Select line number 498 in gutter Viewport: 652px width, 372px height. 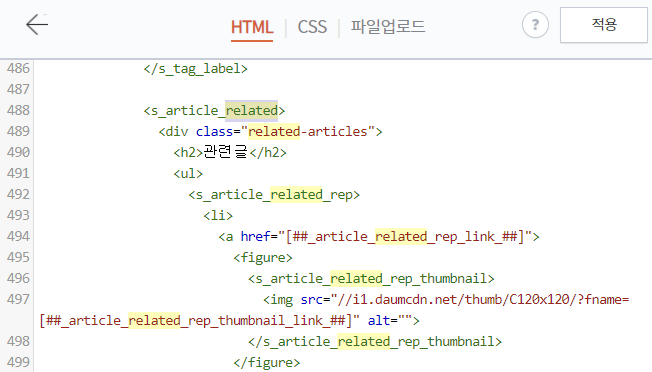coord(18,341)
